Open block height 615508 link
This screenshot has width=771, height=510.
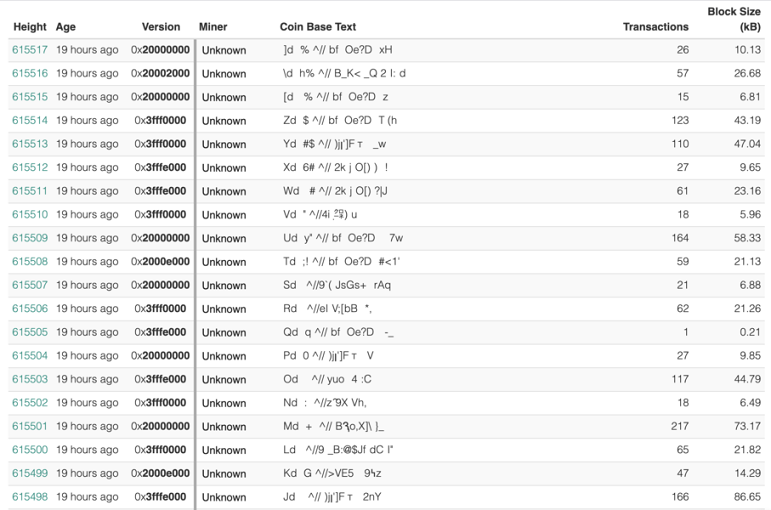point(30,262)
